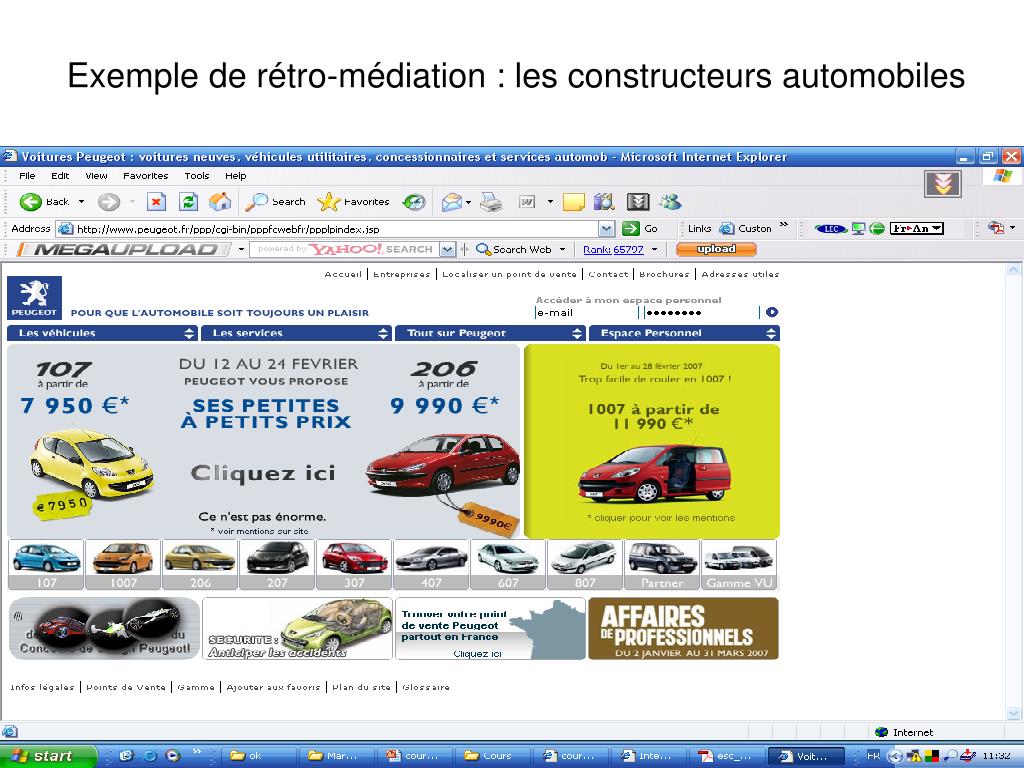The height and width of the screenshot is (768, 1024).
Task: Open the Mail icon dropdown arrow
Action: coord(468,202)
